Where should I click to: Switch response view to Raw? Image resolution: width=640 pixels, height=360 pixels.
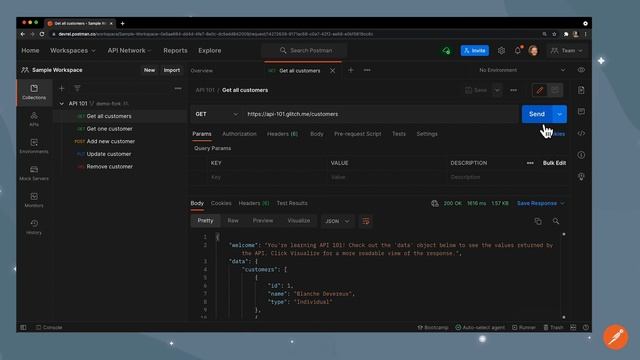coord(233,221)
